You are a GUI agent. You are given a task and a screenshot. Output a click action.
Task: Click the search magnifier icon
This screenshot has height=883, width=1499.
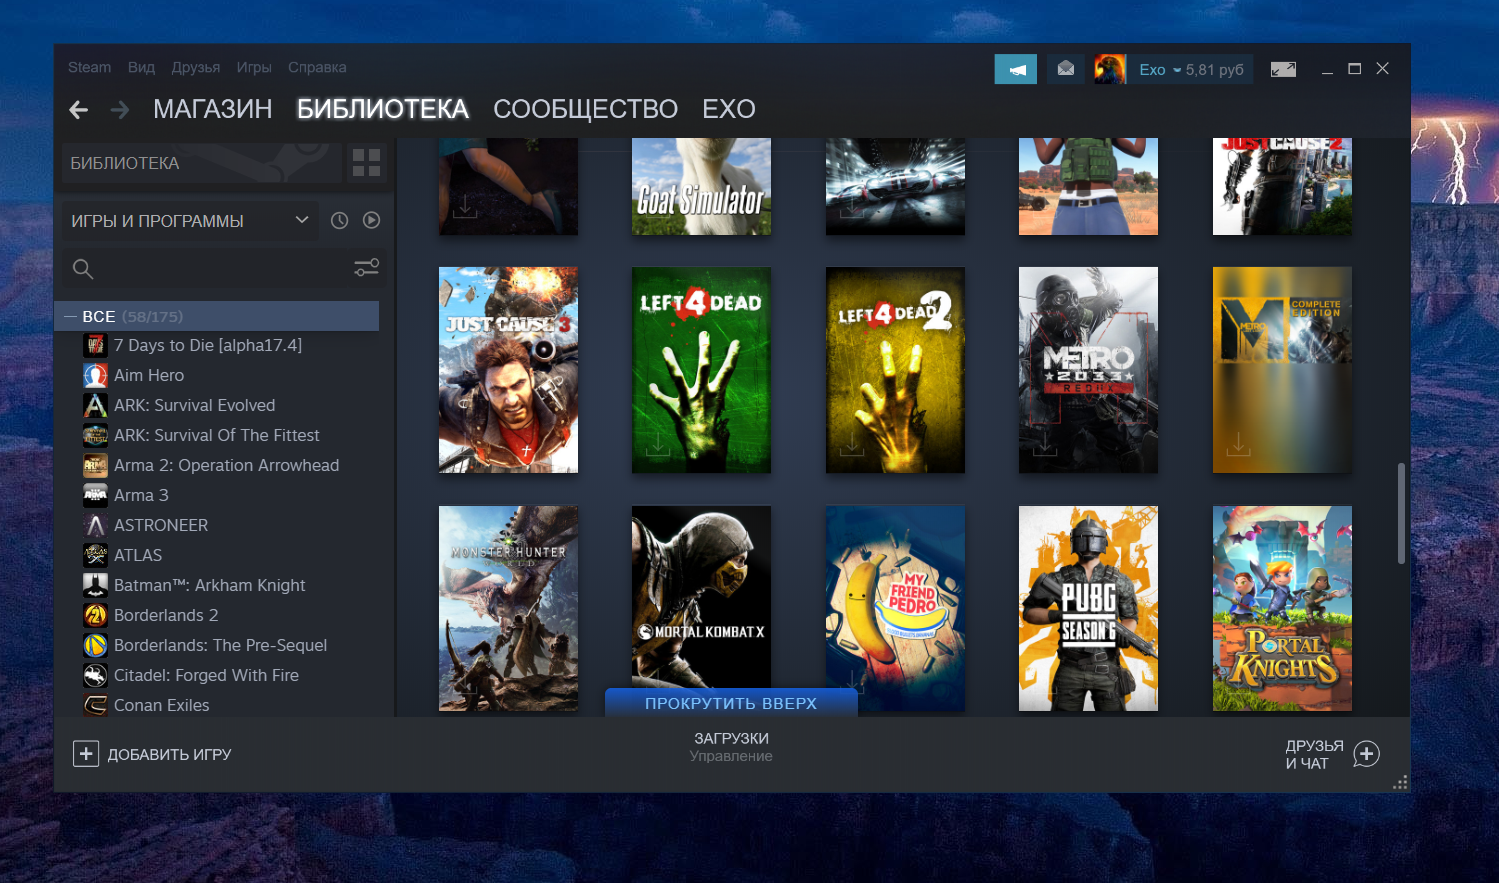[83, 268]
